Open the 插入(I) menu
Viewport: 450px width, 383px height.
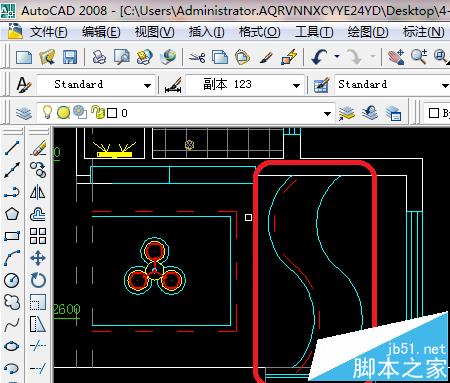coord(207,32)
